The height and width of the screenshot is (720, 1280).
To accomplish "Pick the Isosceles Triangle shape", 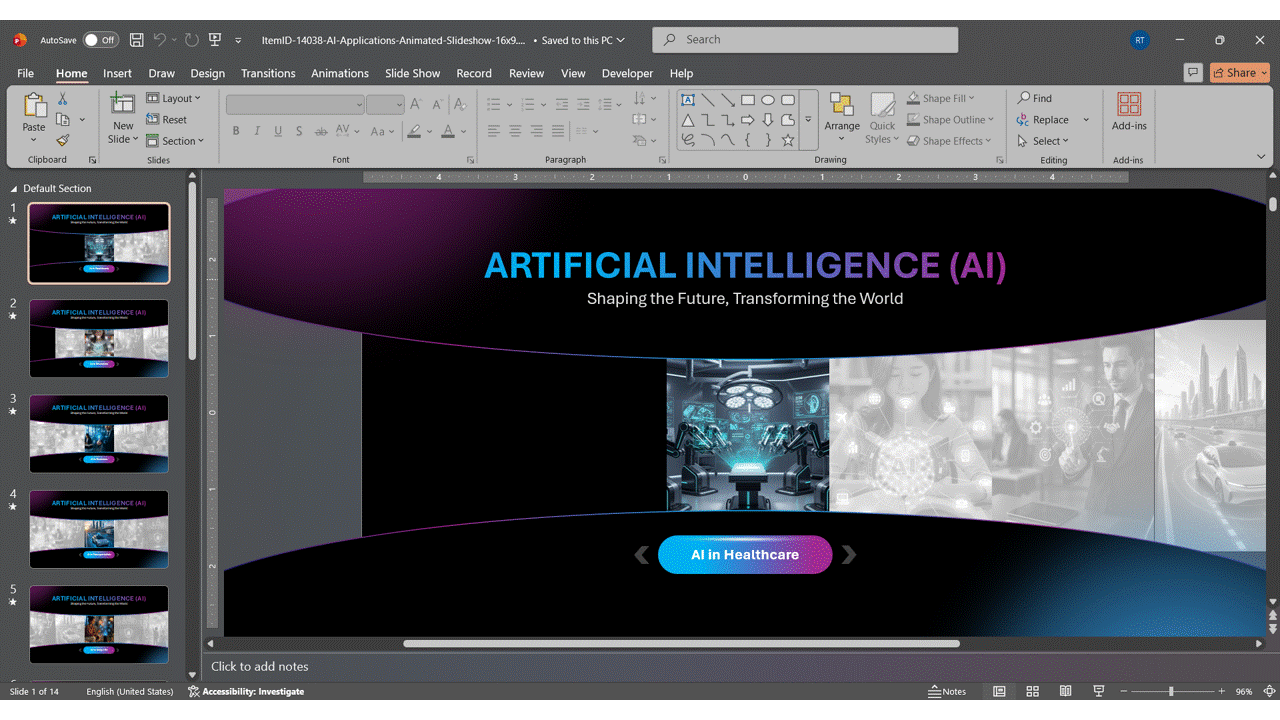I will click(688, 120).
